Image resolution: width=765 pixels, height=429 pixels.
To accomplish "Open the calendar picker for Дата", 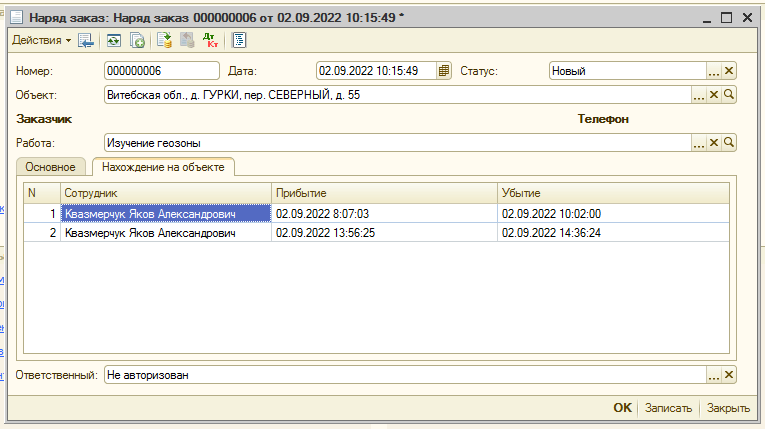I will [445, 71].
